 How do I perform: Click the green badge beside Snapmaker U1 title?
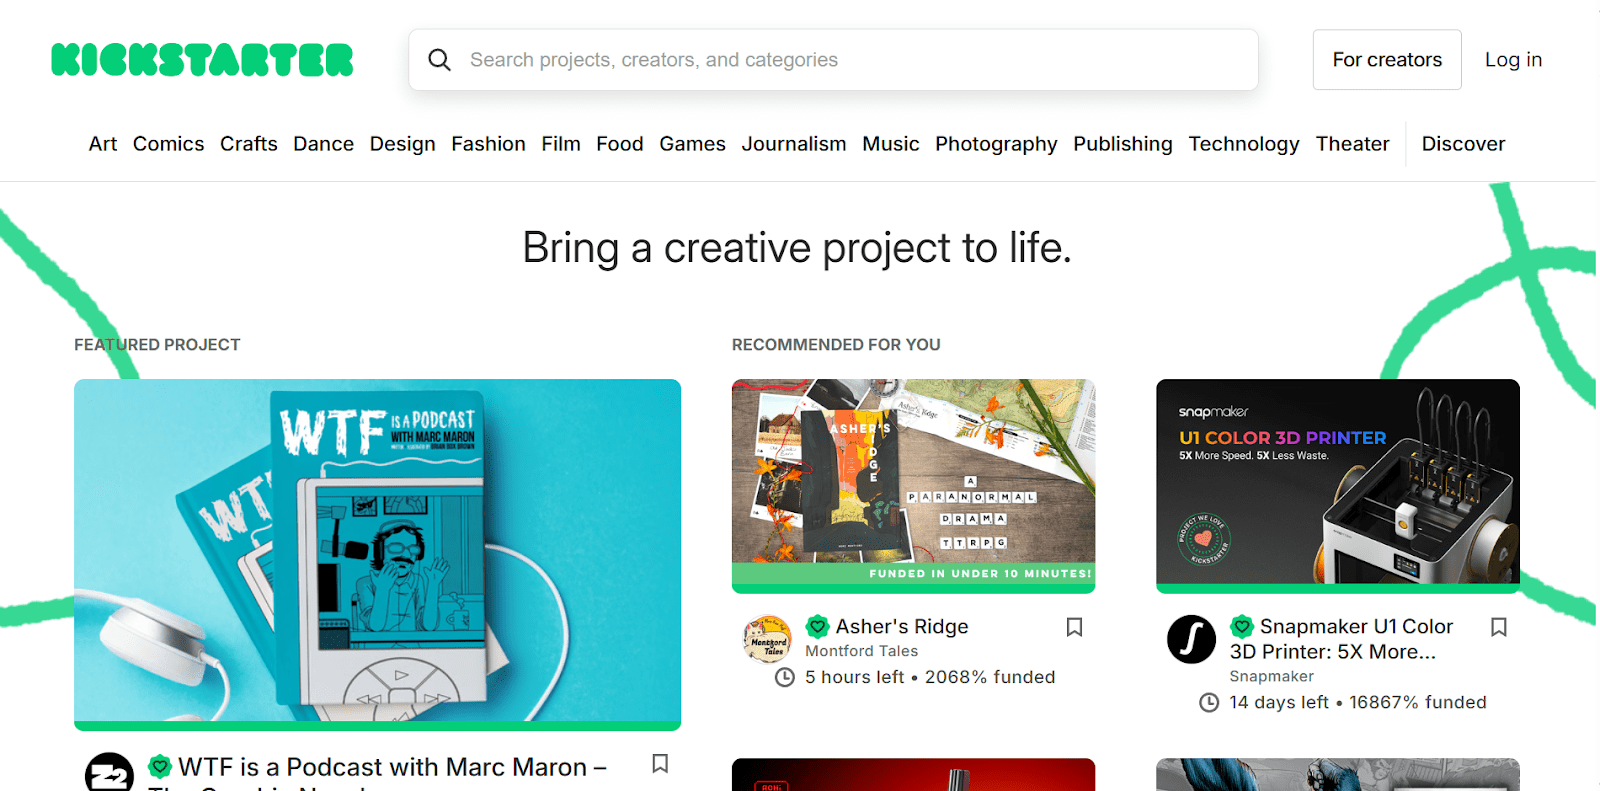(1242, 627)
